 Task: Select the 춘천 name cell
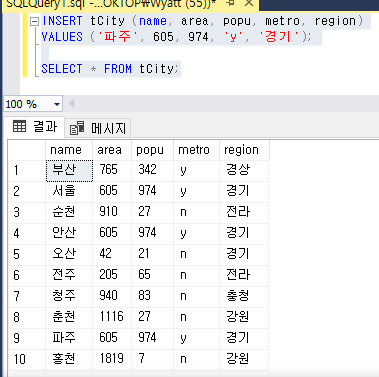tap(69, 317)
